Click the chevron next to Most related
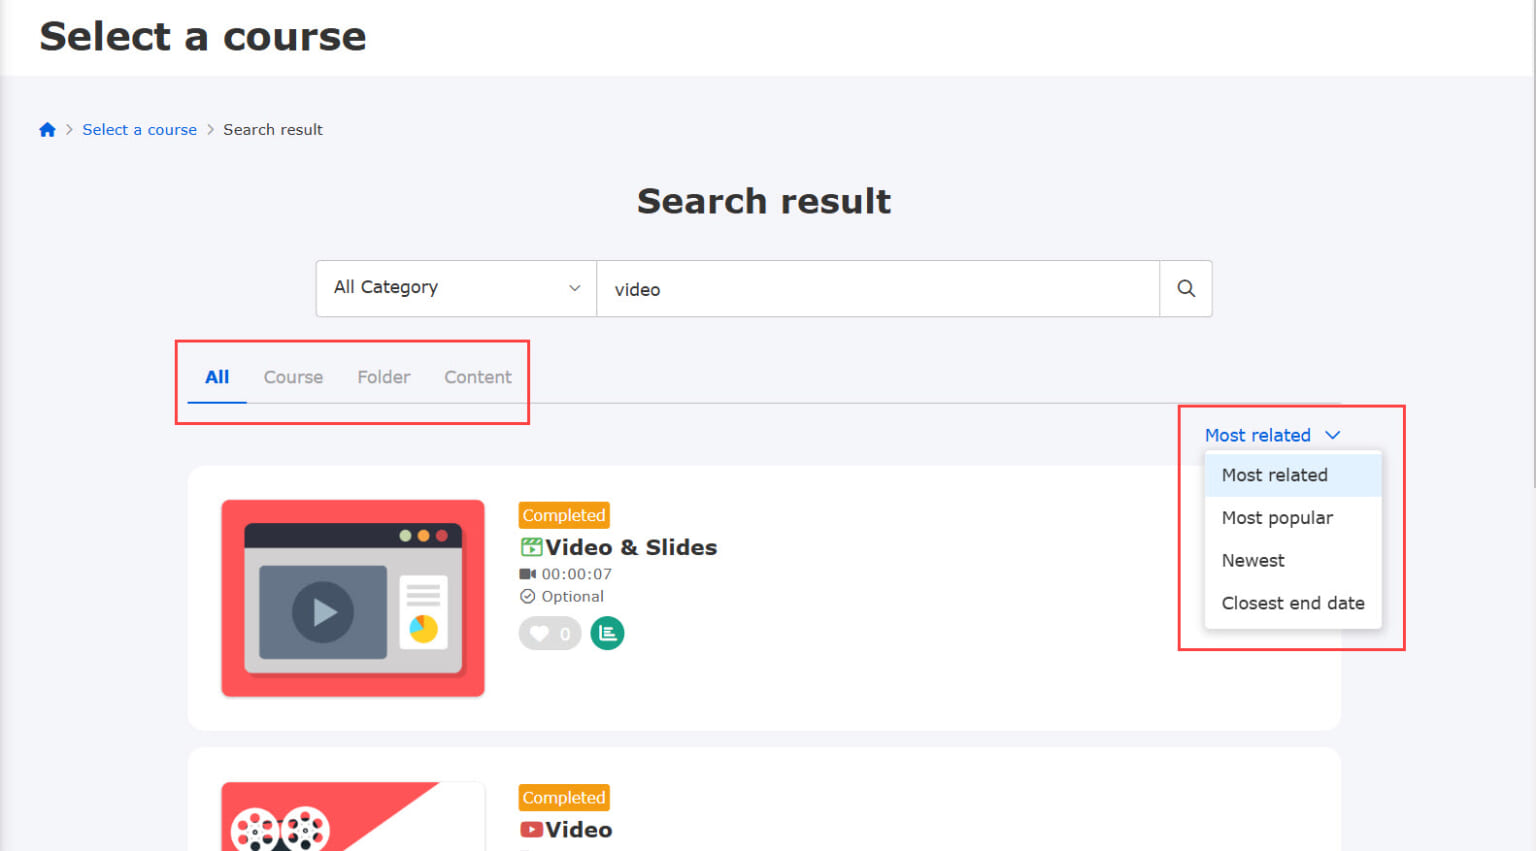 click(x=1332, y=435)
